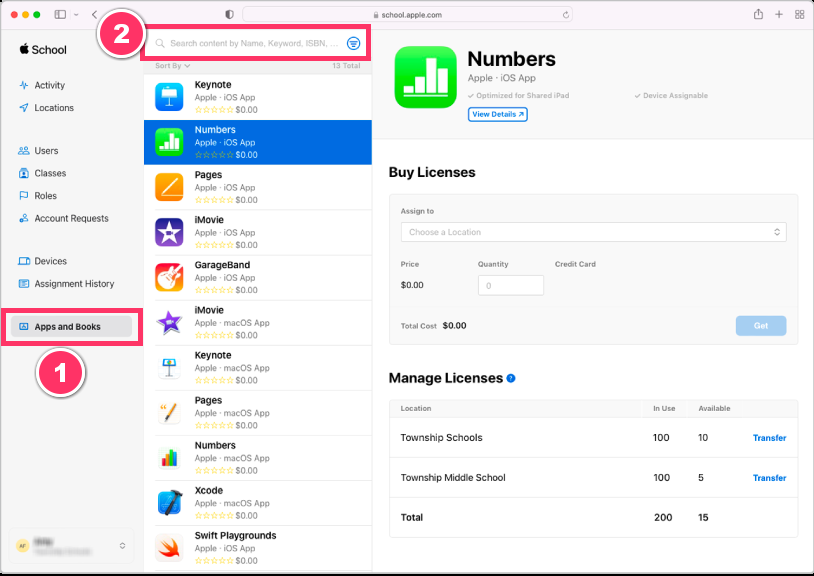814x576 pixels.
Task: Click the Keynote macOS App podium icon
Action: coord(169,367)
